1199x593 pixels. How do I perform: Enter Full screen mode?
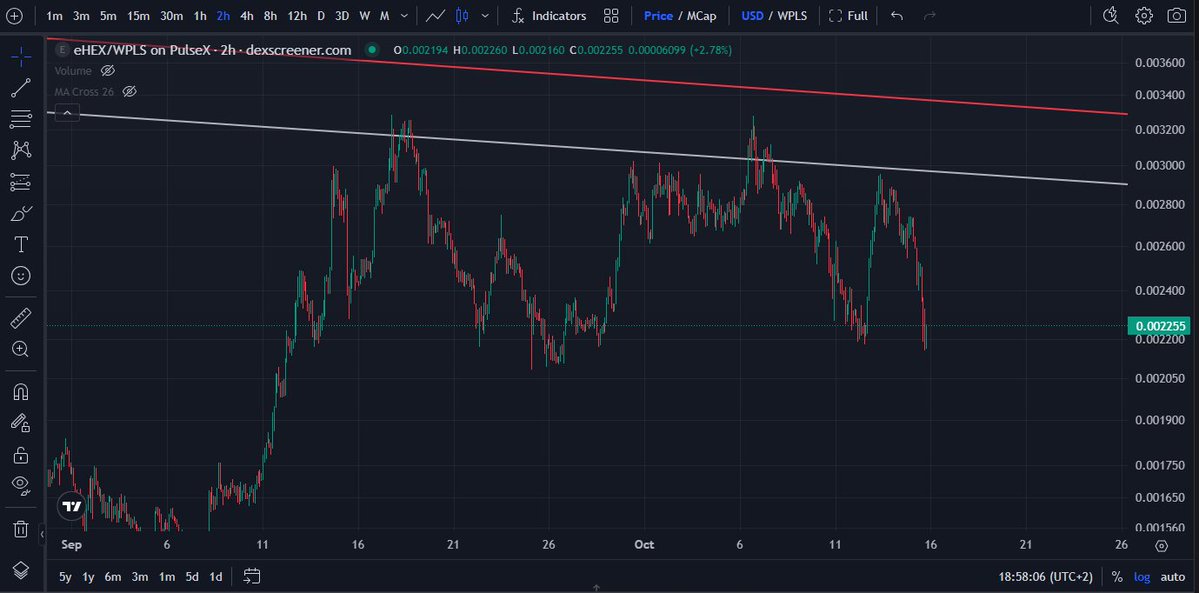848,15
